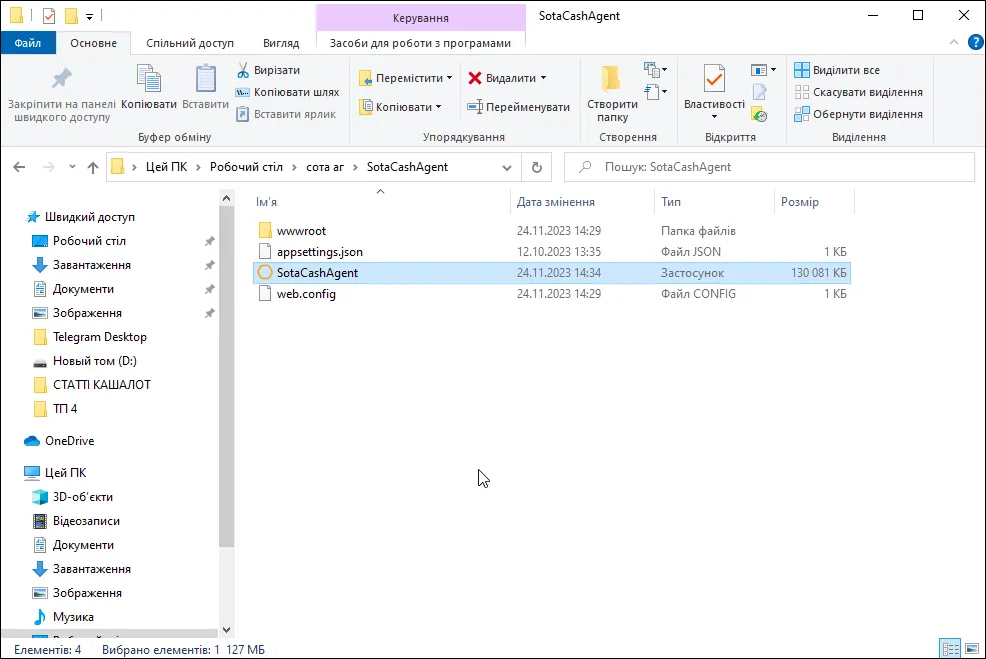986x659 pixels.
Task: Open address bar history dropdown
Action: point(506,167)
